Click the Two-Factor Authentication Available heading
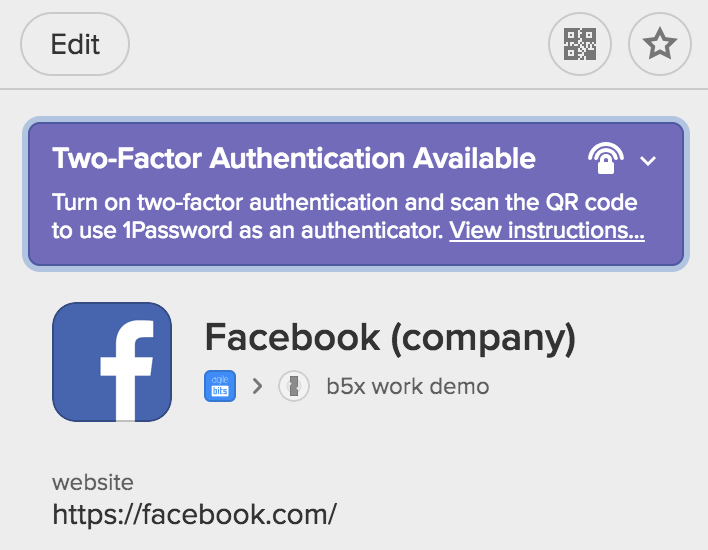The image size is (708, 550). (x=294, y=158)
